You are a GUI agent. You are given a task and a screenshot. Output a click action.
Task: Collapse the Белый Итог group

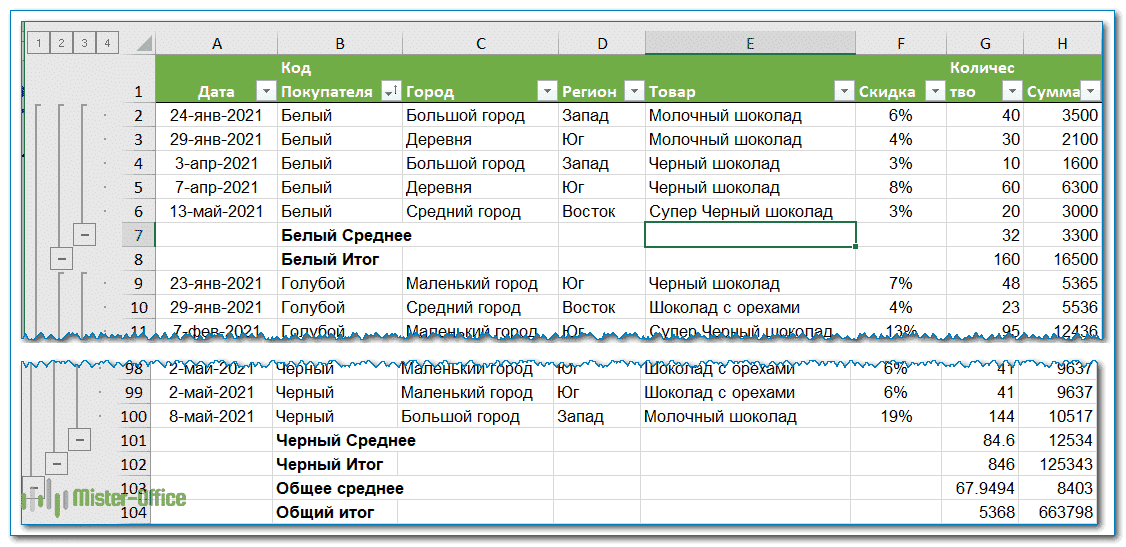coord(61,259)
